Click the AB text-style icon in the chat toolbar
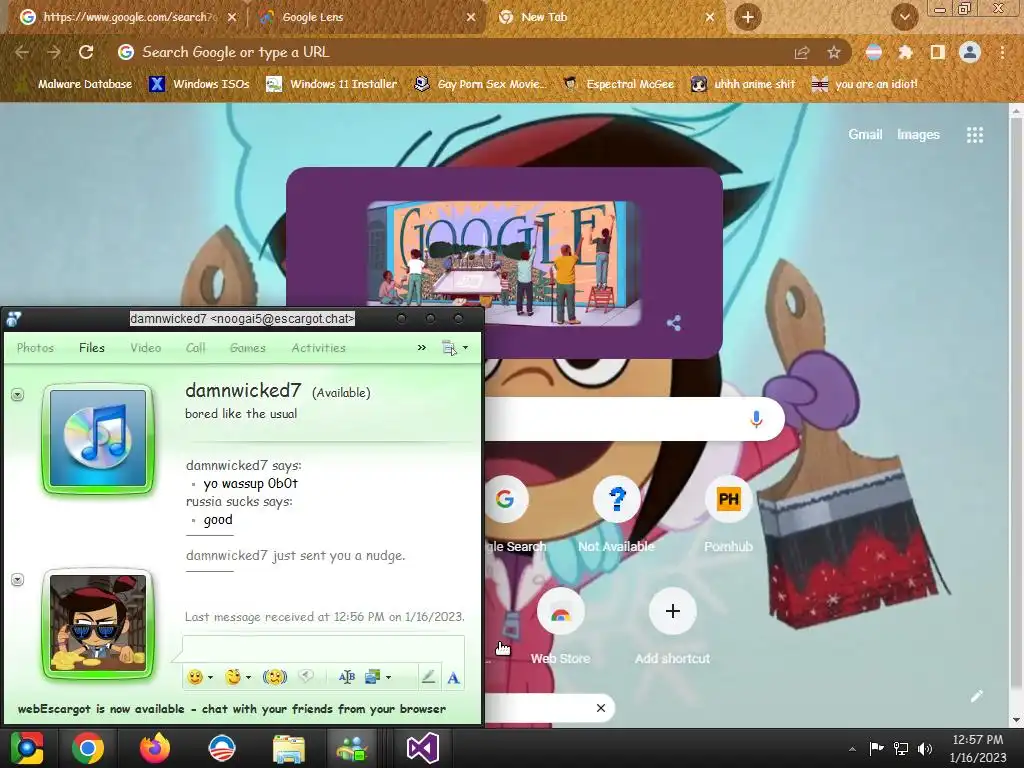Viewport: 1024px width, 768px height. [x=347, y=677]
